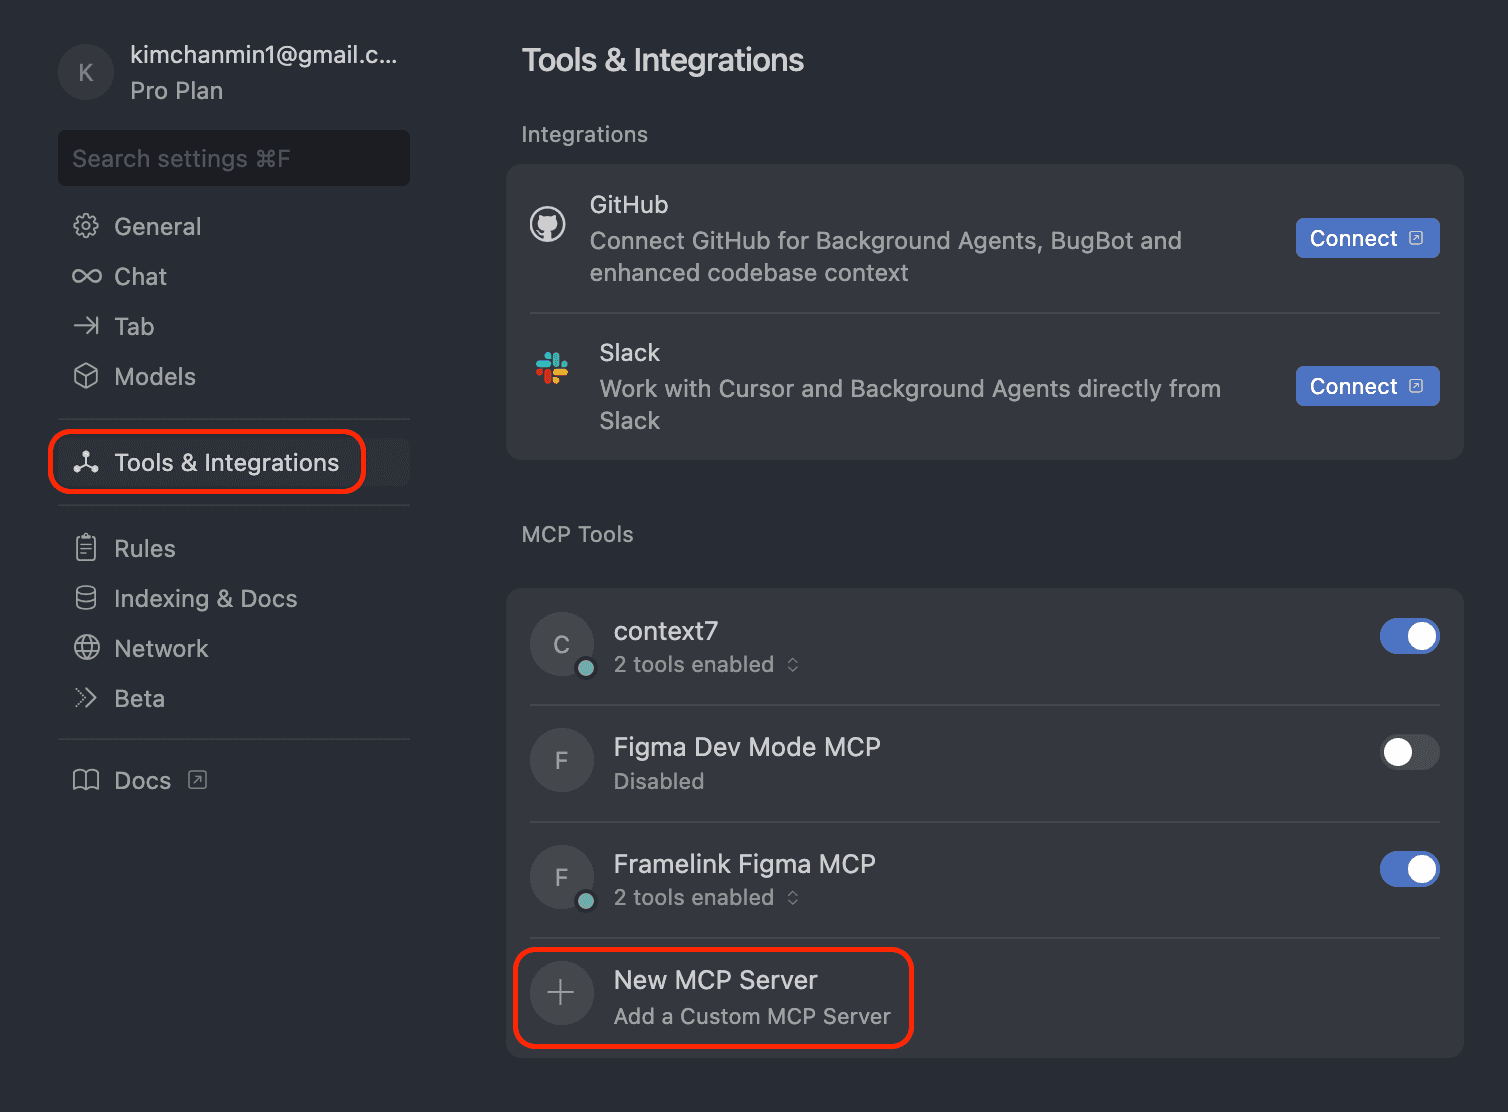Click the Slack integration title
This screenshot has width=1508, height=1112.
tap(630, 353)
